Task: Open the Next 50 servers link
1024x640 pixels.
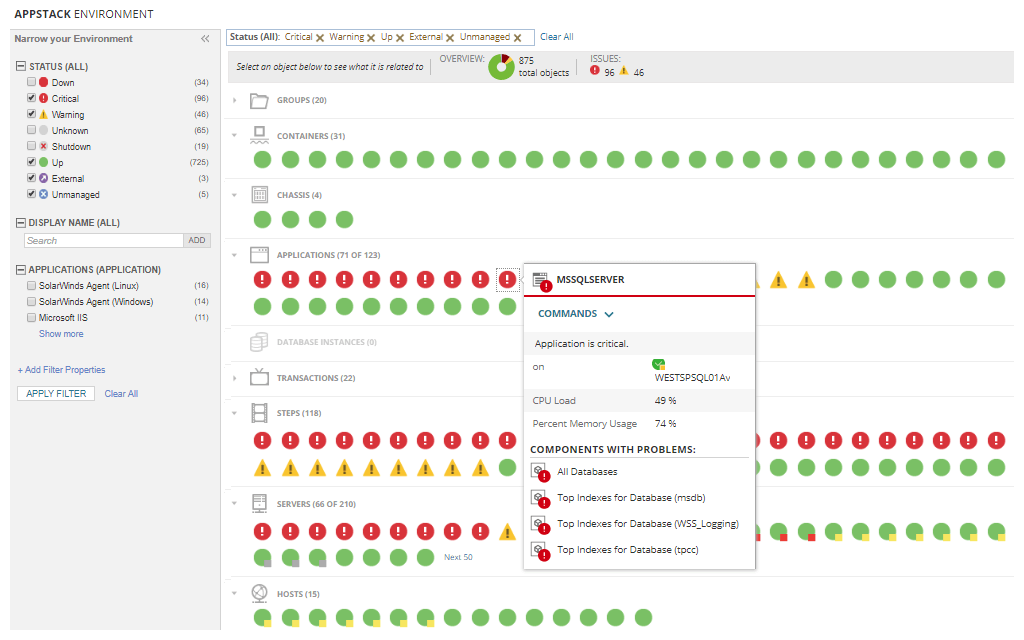Action: [458, 557]
